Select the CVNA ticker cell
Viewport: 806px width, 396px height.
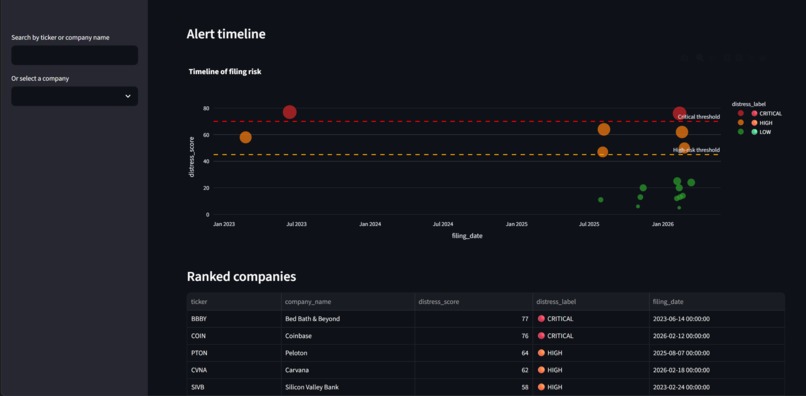click(x=234, y=370)
